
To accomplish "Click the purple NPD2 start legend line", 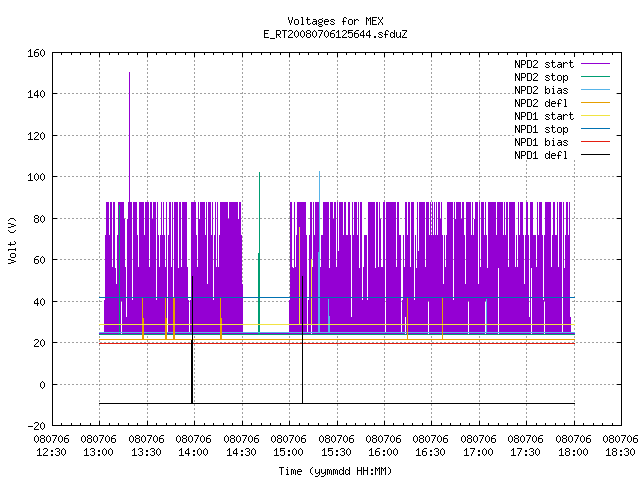I will pos(595,64).
